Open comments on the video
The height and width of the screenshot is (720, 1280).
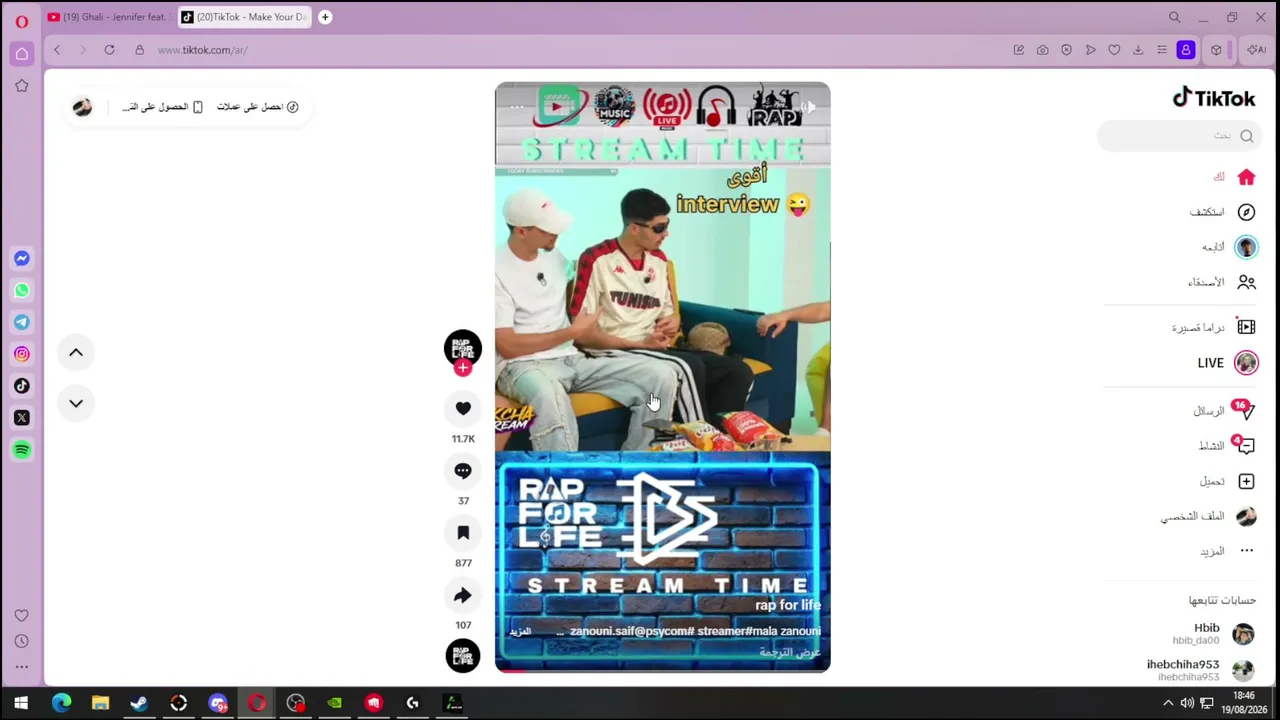click(x=463, y=470)
